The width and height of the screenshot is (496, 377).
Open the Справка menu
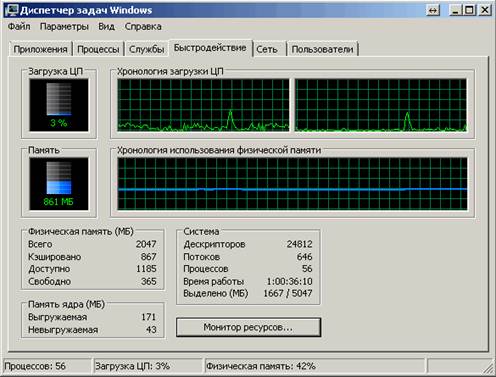[x=143, y=27]
